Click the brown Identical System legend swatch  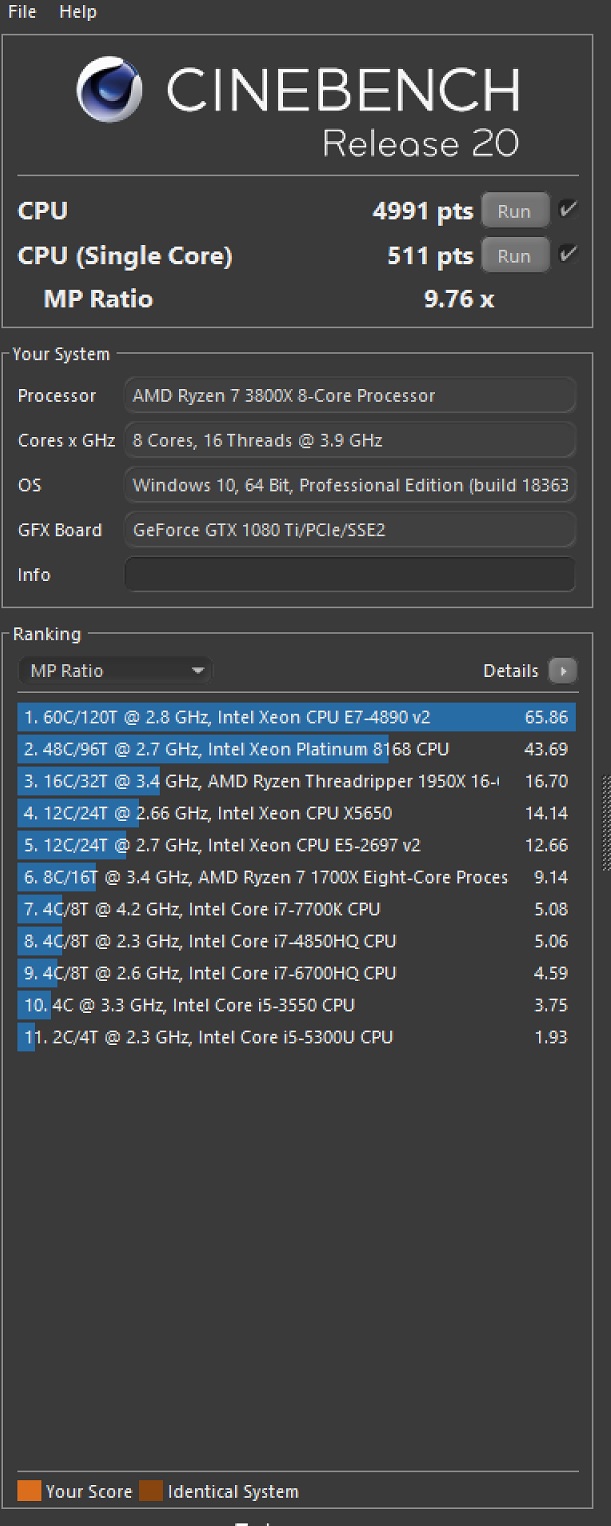[151, 1491]
